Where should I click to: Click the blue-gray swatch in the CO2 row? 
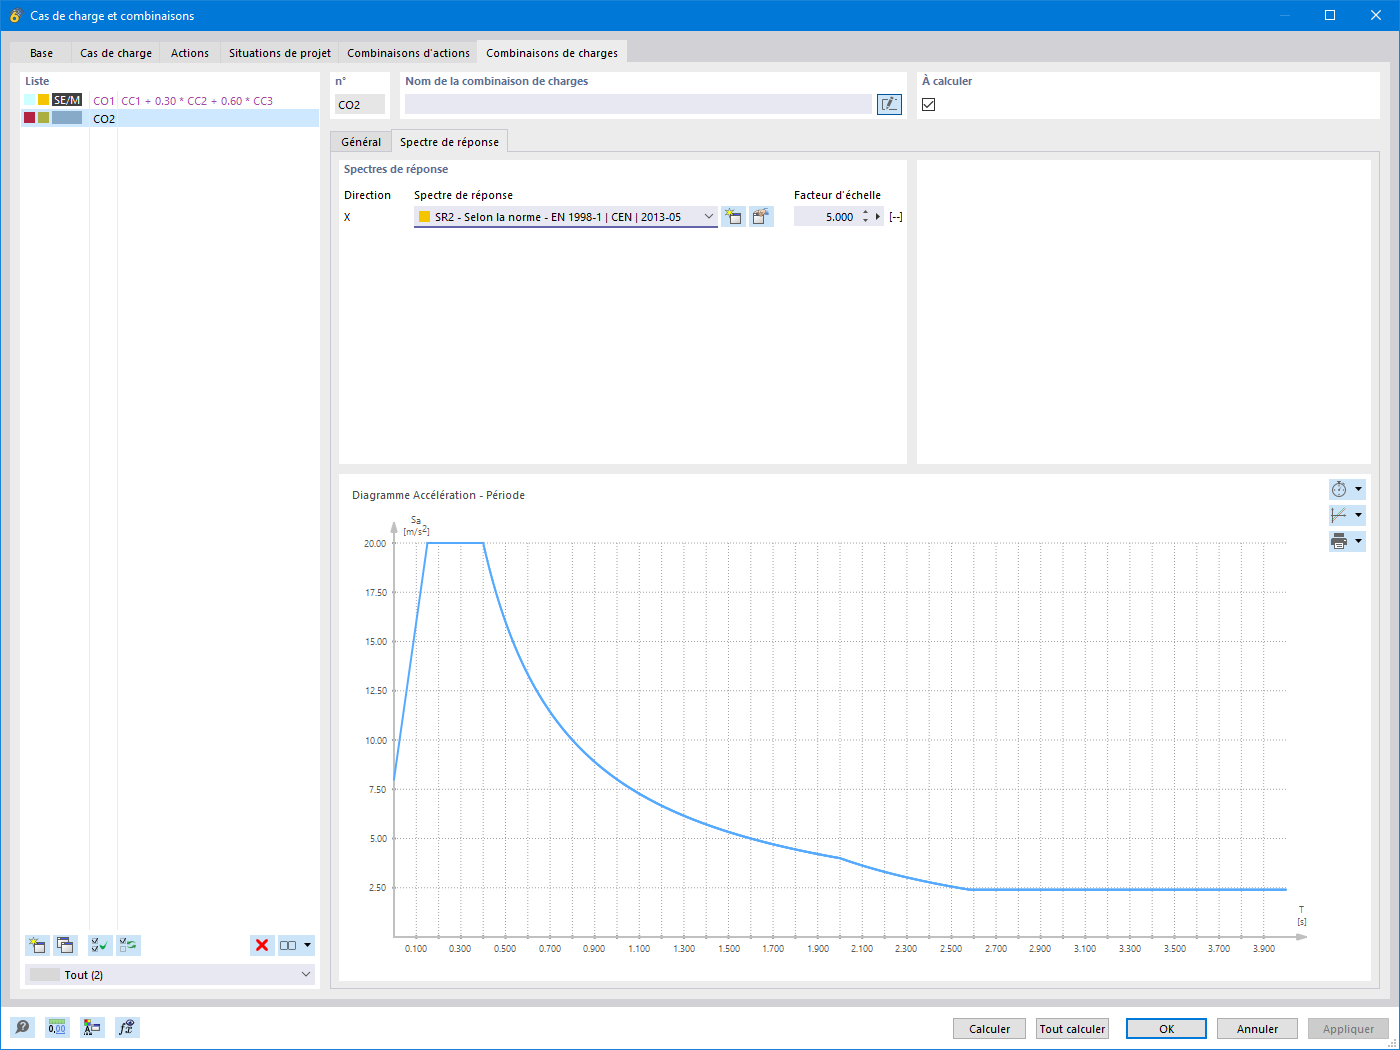(67, 118)
